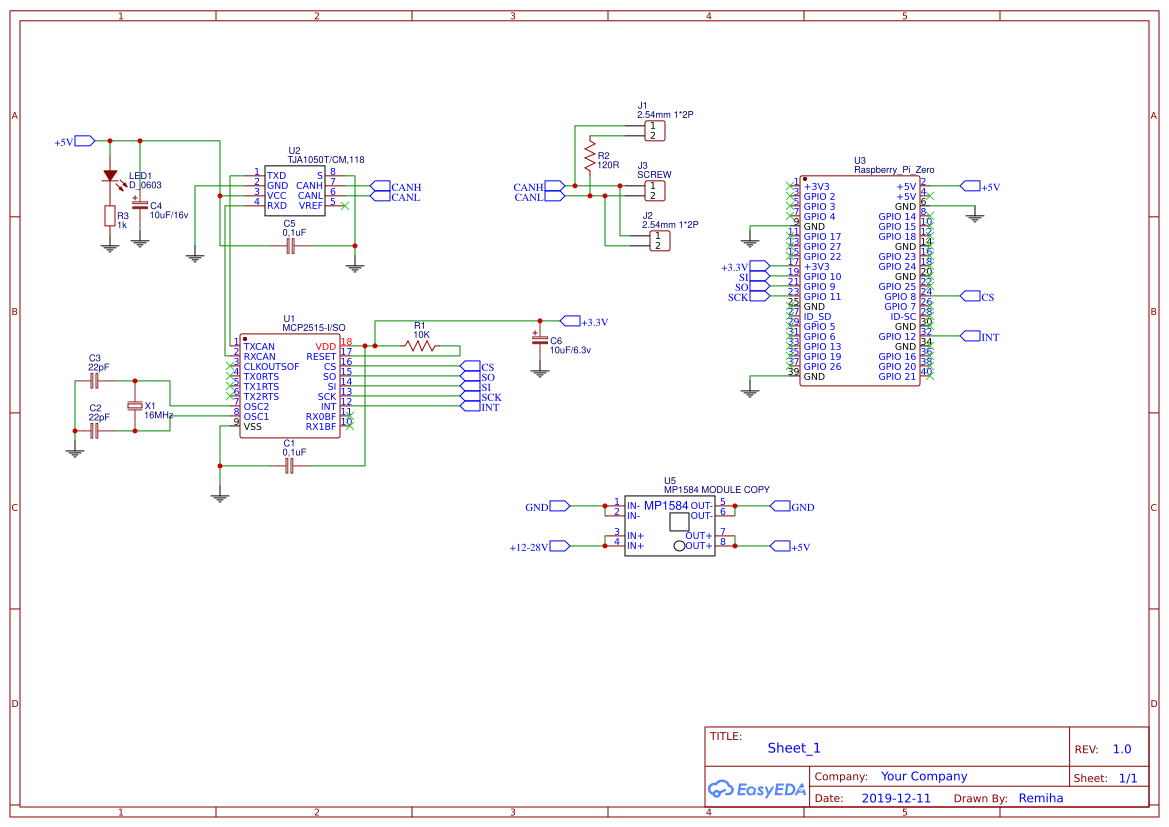Select the C5 0.1uF capacitor symbol
This screenshot has width=1169, height=827.
290,245
